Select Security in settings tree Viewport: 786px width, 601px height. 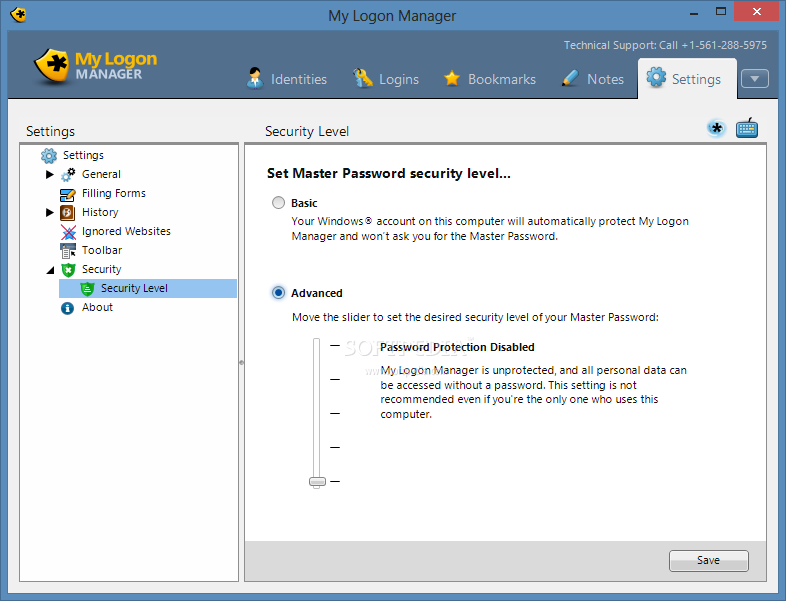102,270
